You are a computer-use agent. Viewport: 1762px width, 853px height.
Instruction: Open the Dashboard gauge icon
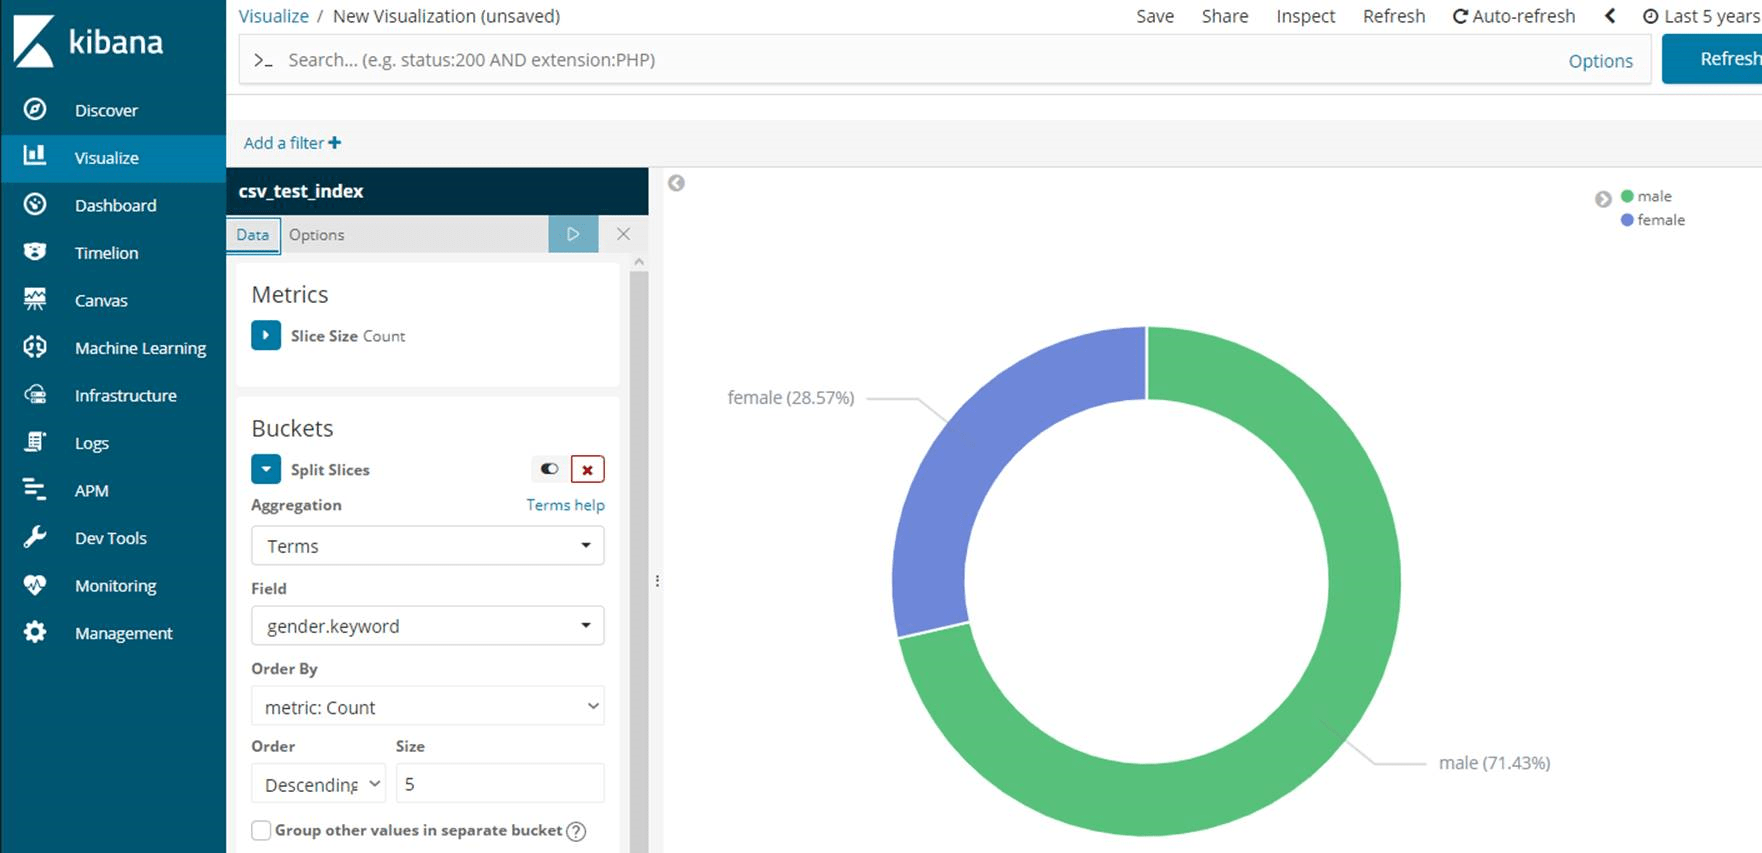(x=35, y=204)
